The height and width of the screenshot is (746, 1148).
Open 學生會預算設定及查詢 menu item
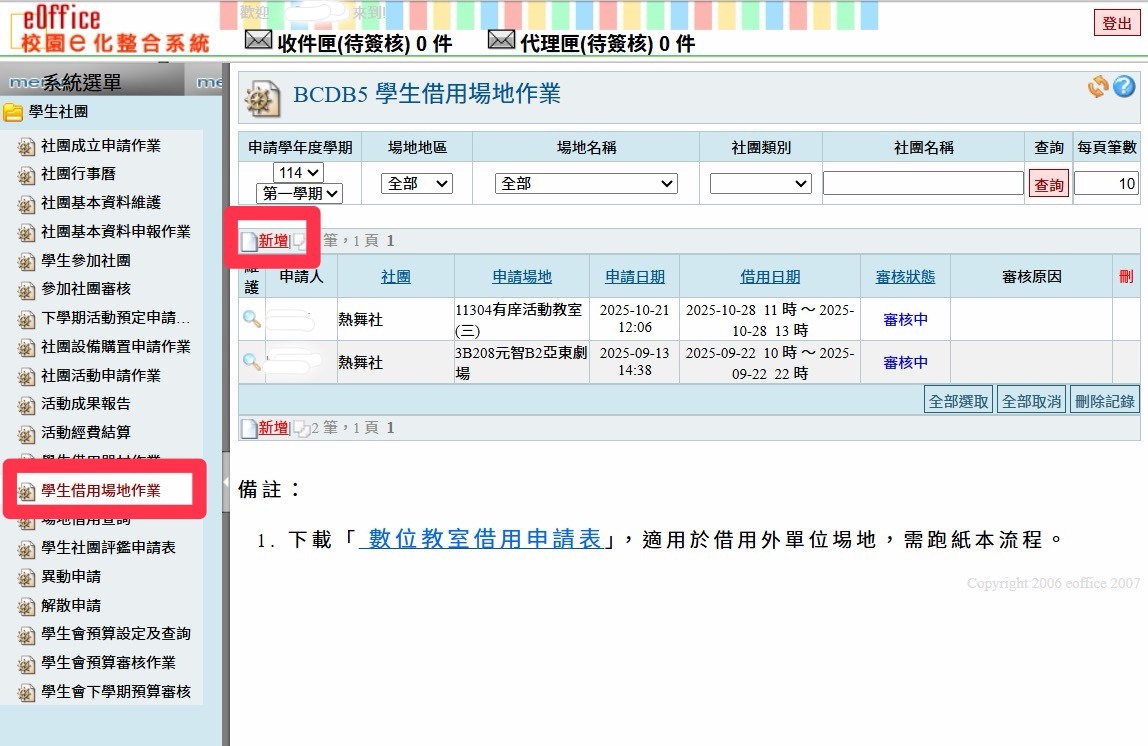click(116, 633)
